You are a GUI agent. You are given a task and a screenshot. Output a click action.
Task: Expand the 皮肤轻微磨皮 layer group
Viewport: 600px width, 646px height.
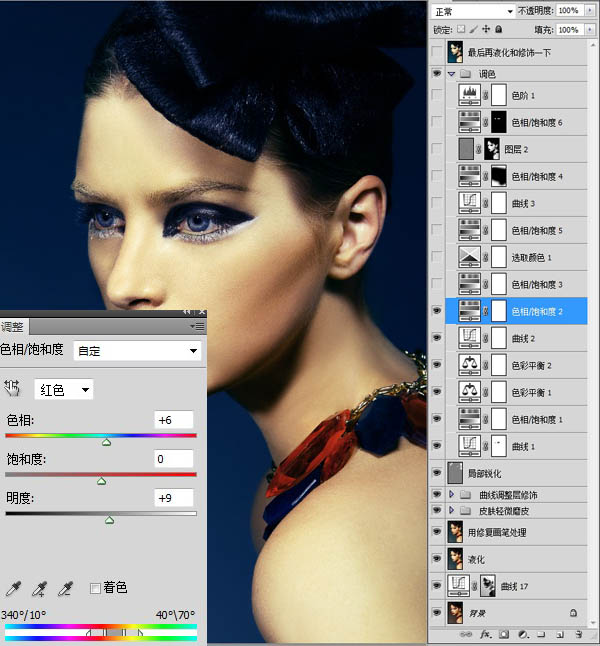451,510
